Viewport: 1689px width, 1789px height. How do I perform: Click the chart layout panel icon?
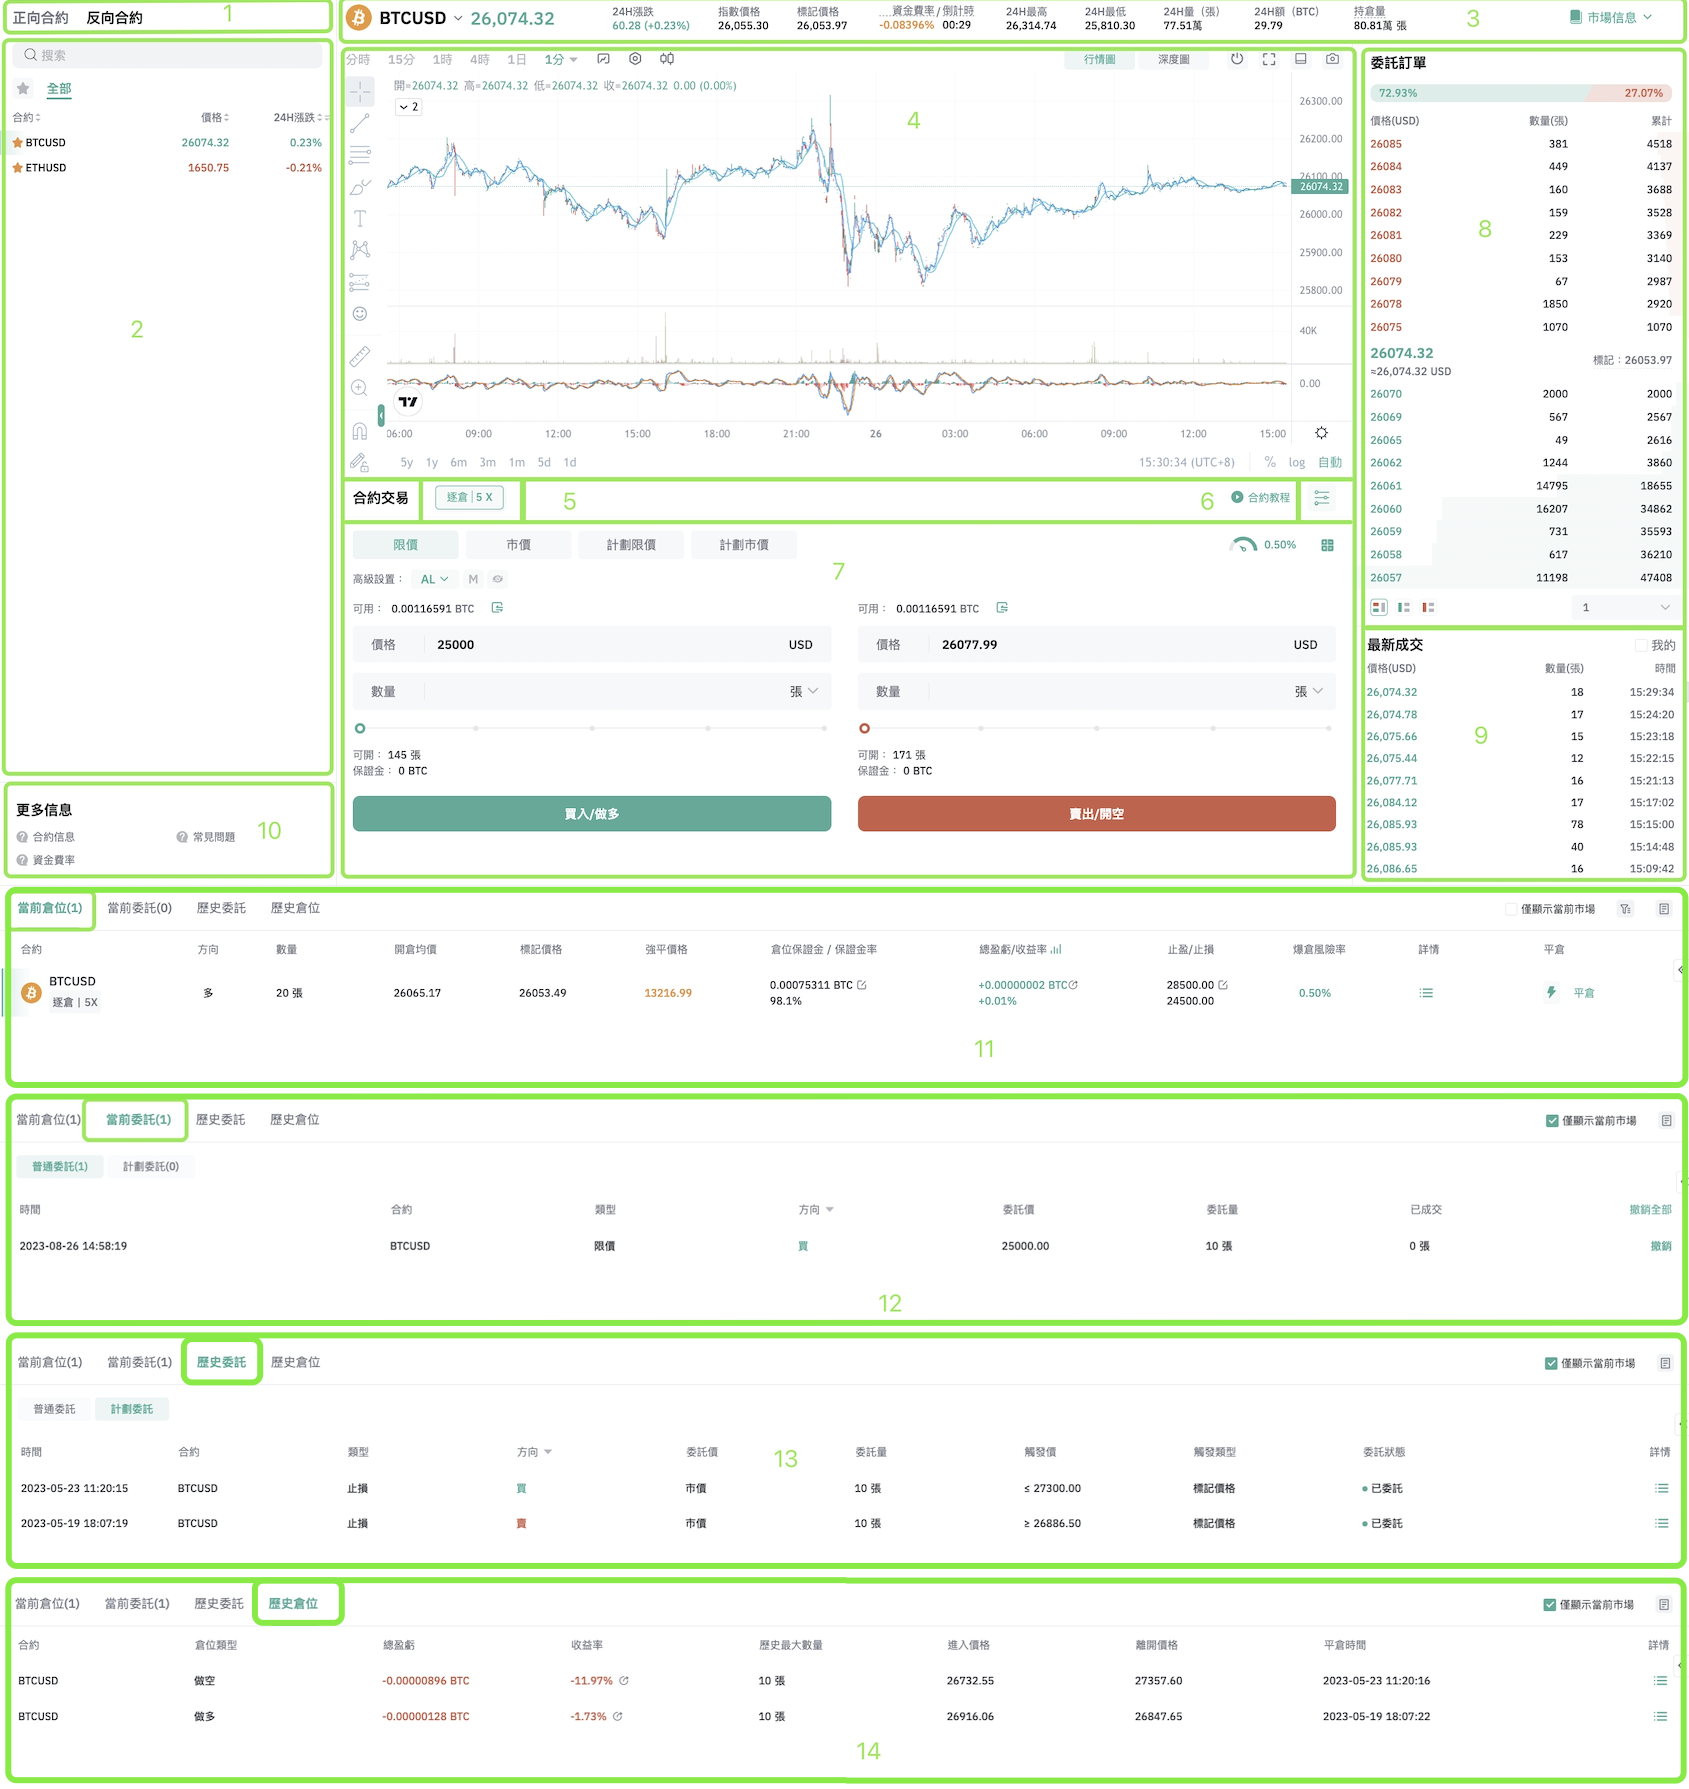point(1301,59)
